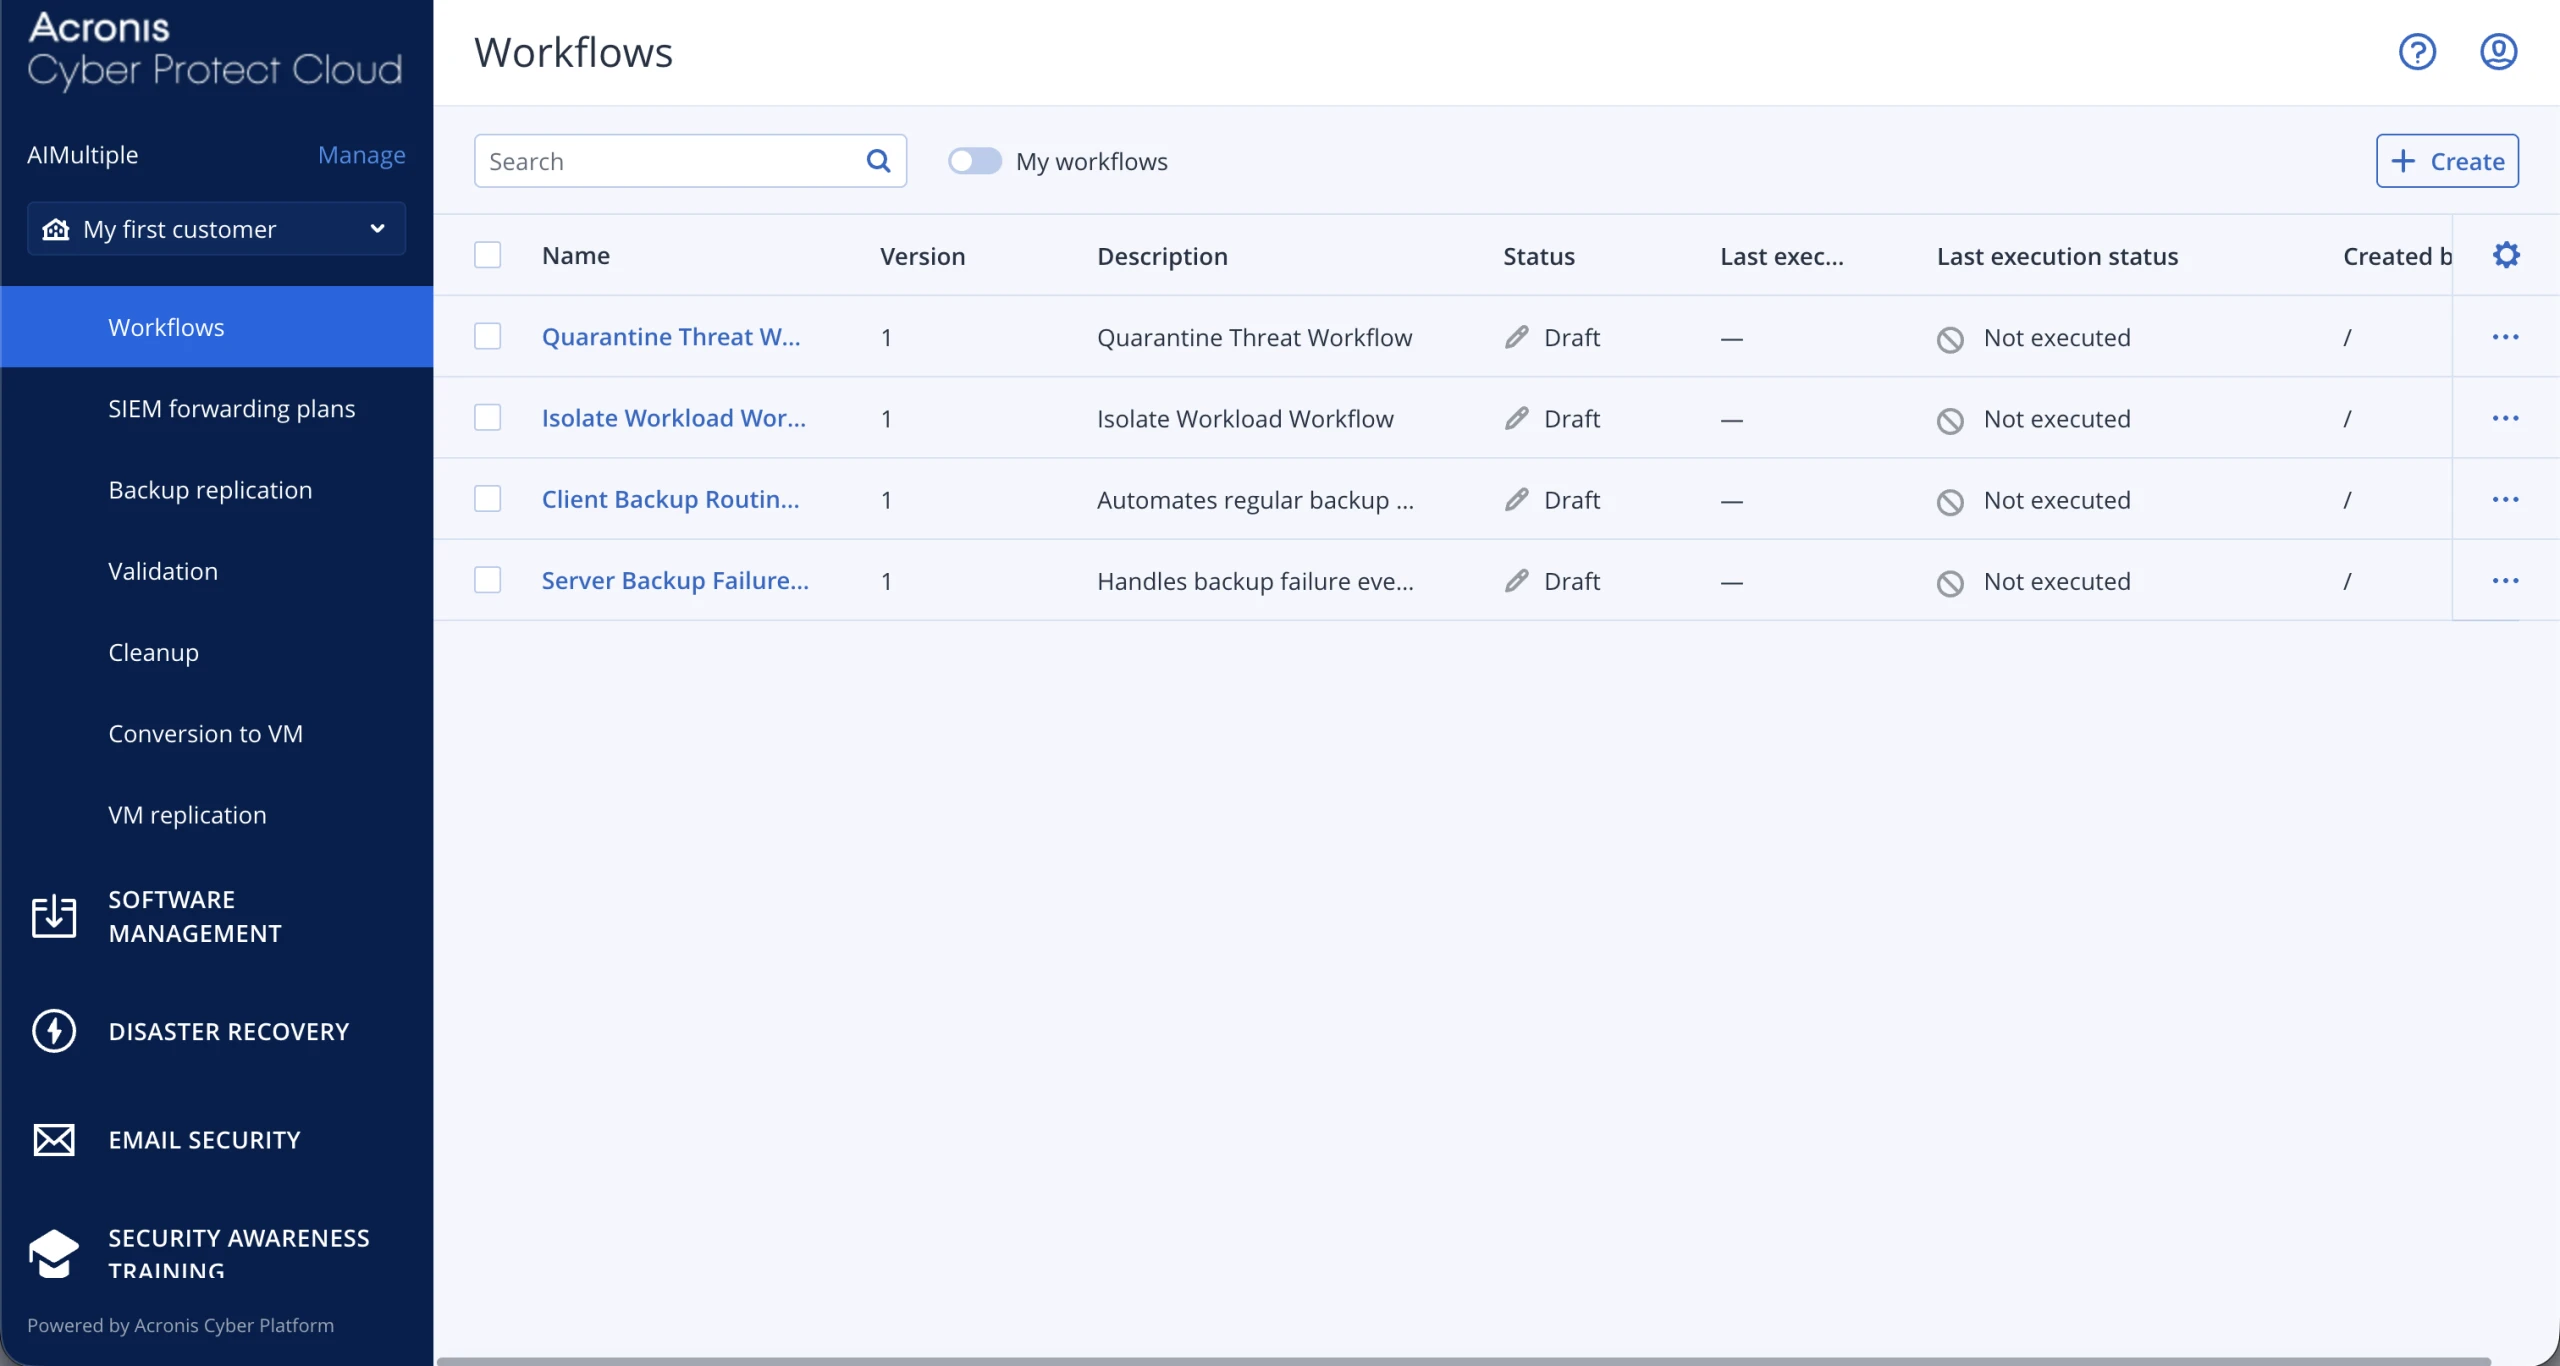Open Quarantine Threat W... workflow link
The width and height of the screenshot is (2560, 1366).
pos(671,337)
